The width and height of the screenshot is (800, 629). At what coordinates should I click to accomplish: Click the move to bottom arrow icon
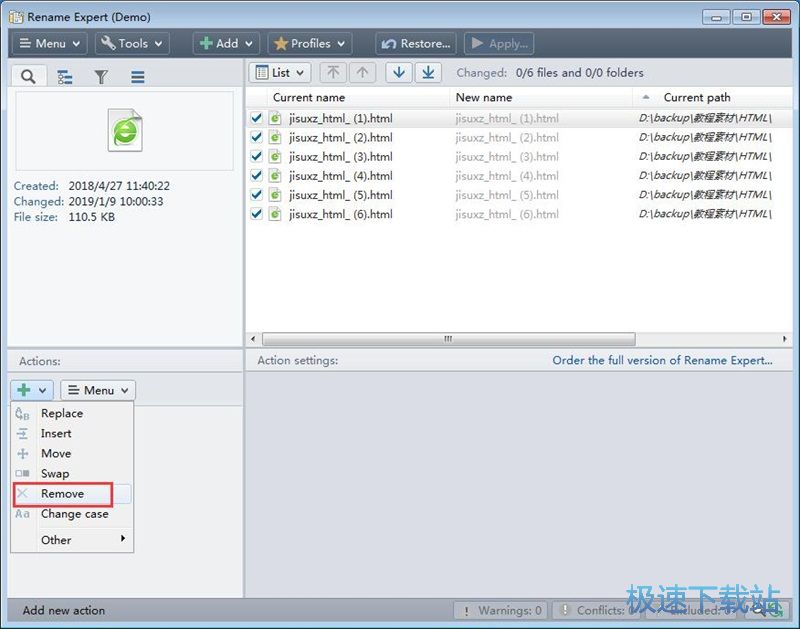click(428, 73)
